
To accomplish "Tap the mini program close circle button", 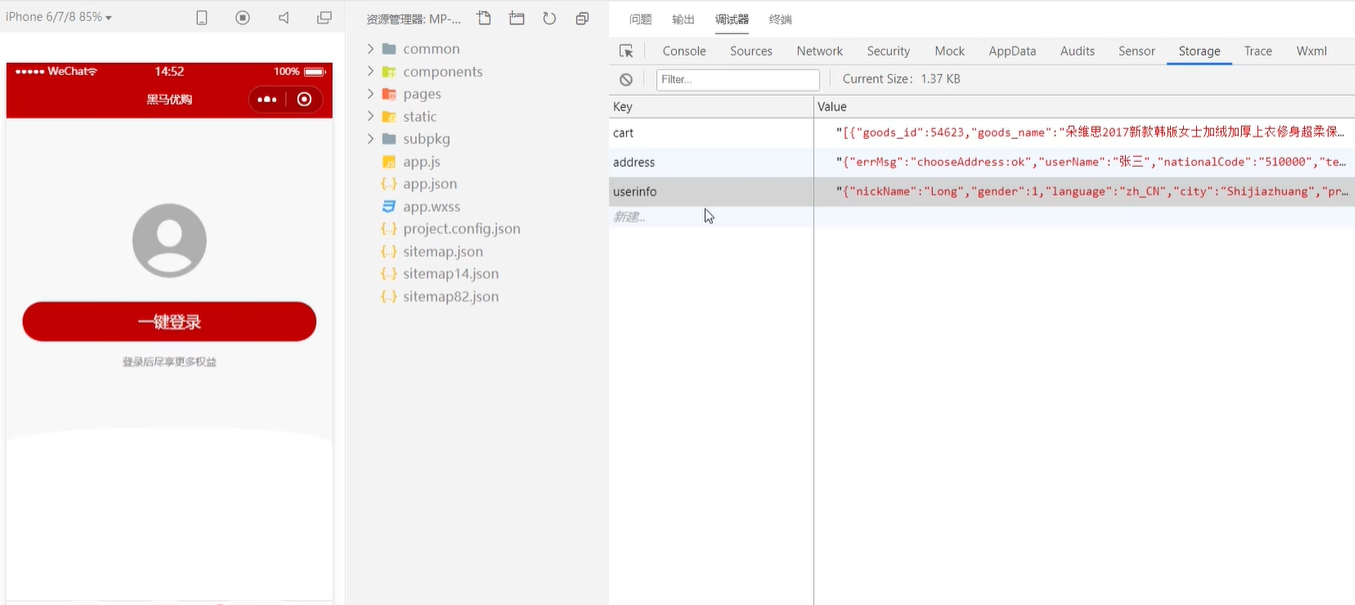I will [x=304, y=99].
